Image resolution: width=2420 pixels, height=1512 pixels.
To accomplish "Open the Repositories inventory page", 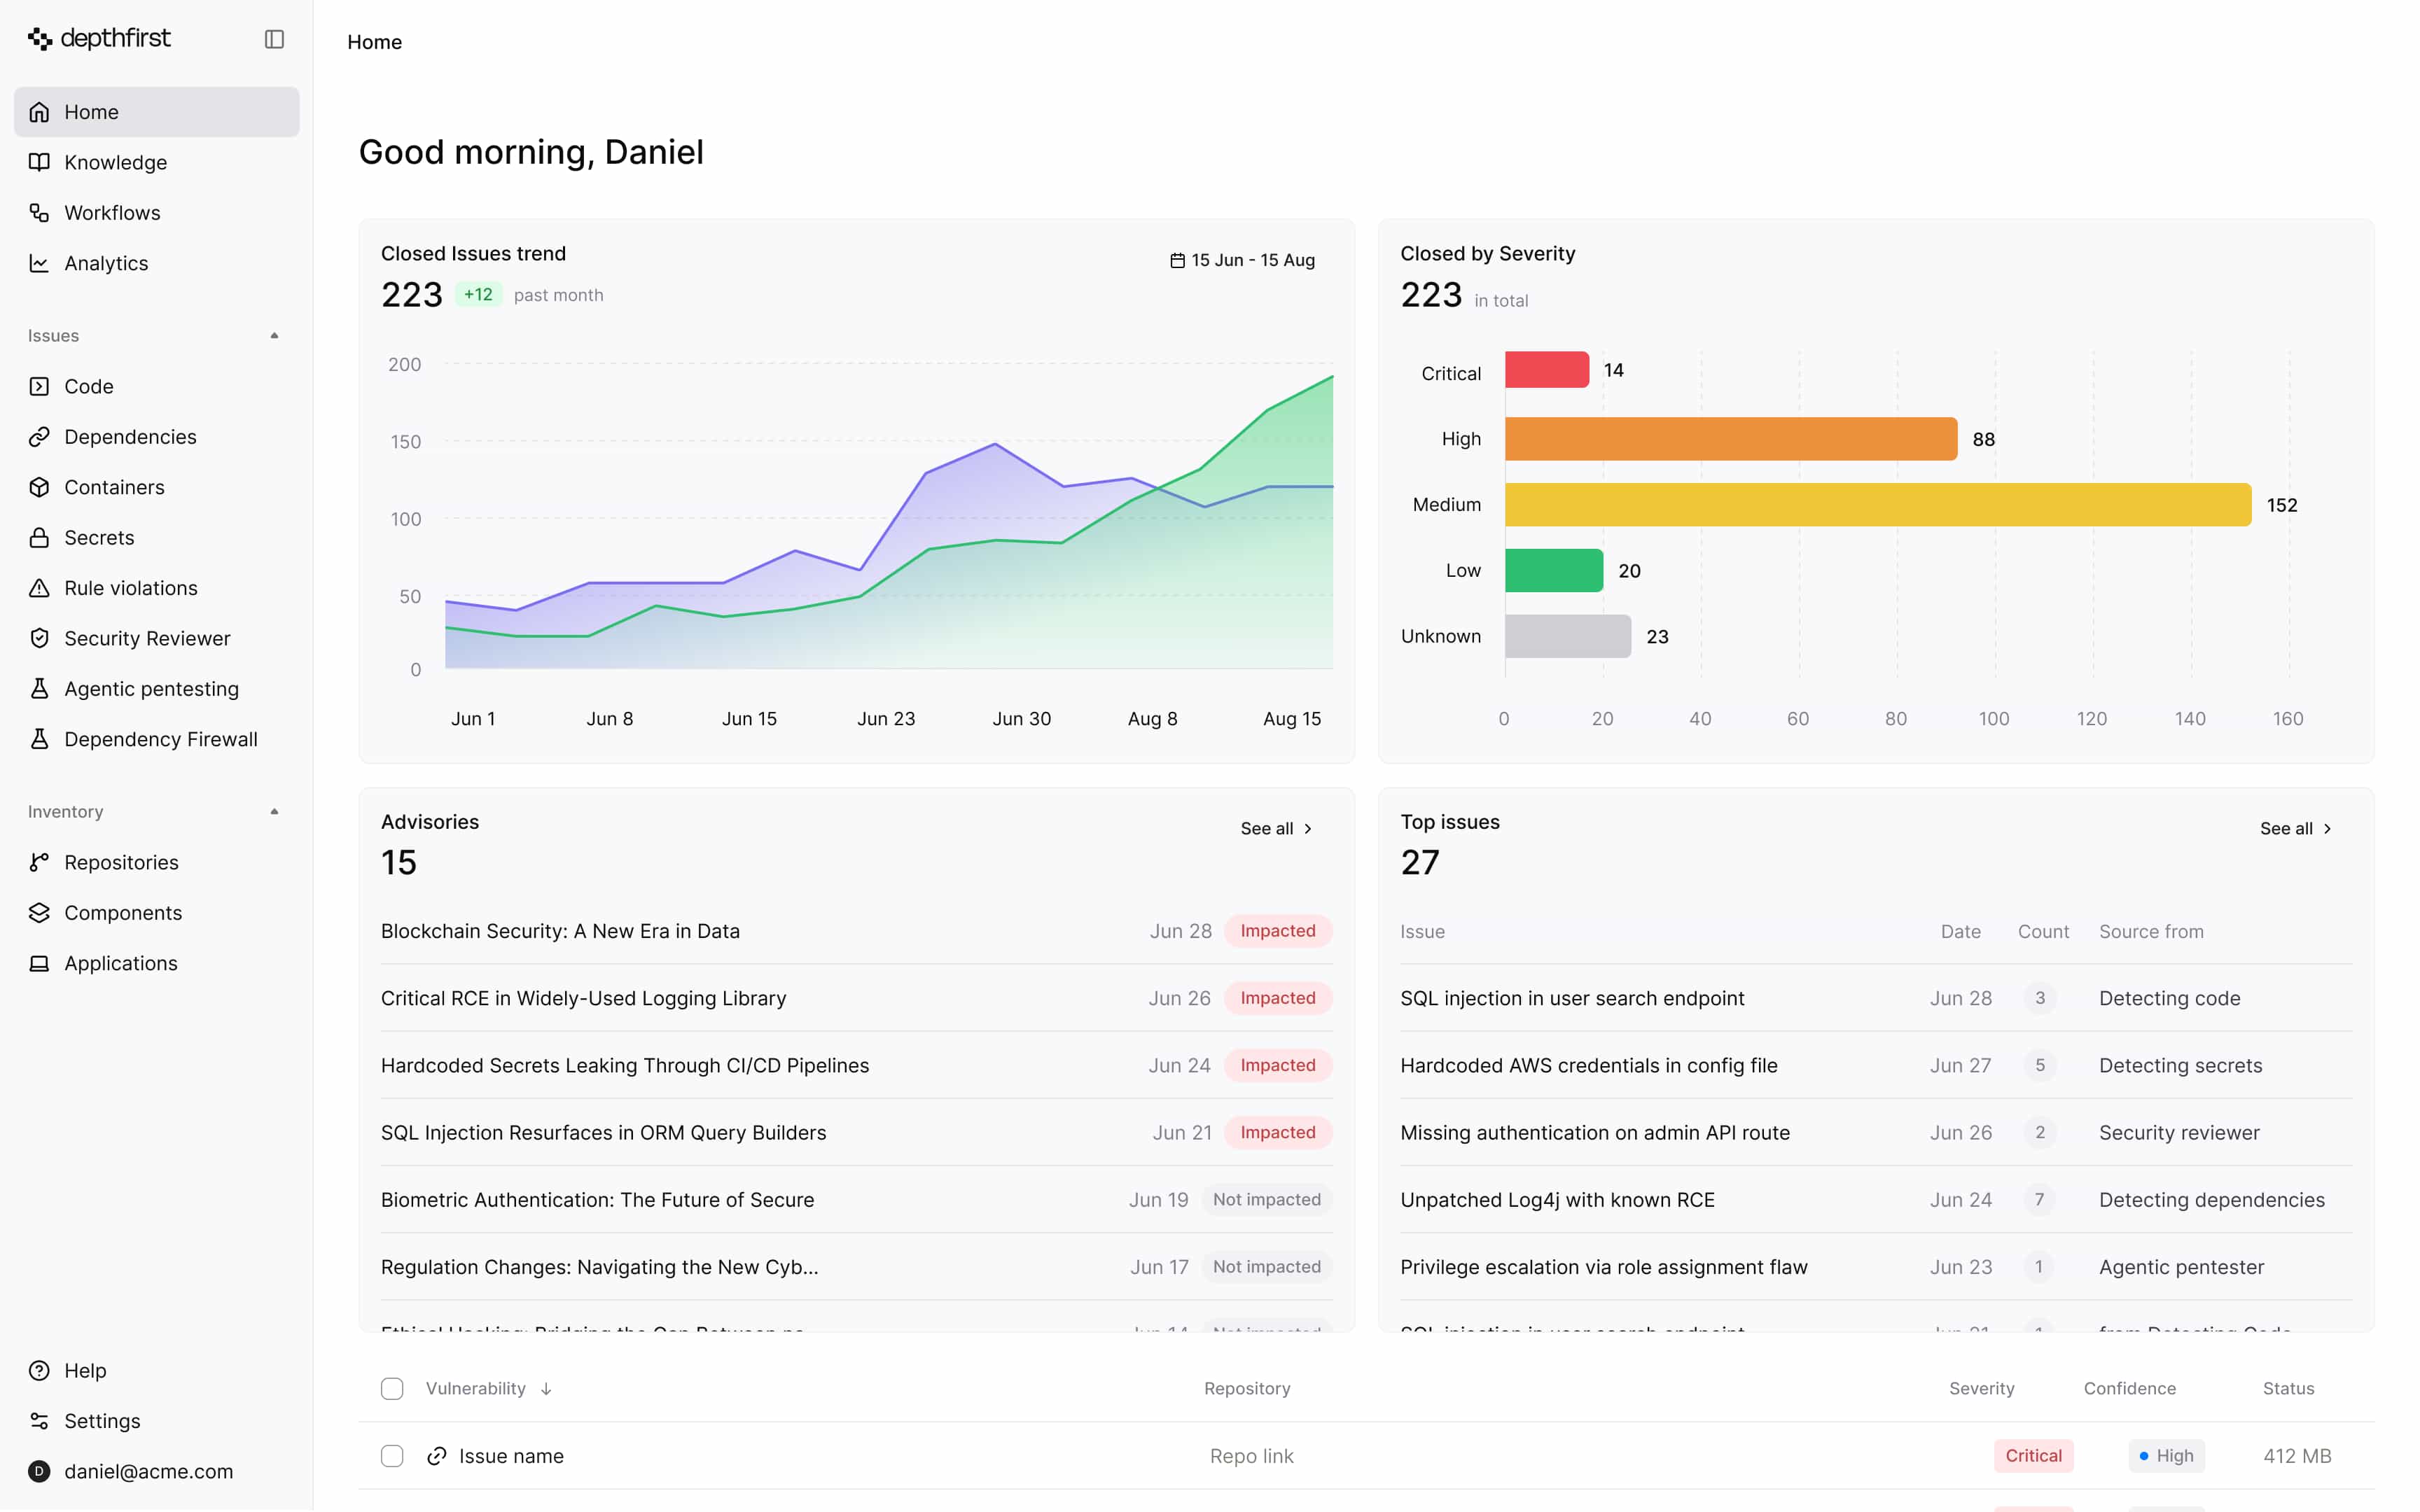I will click(157, 862).
